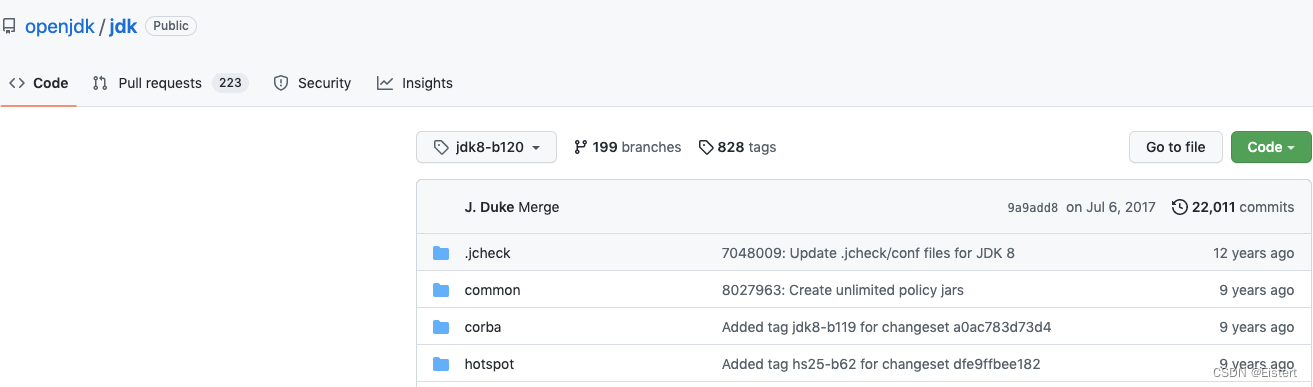Click the tag icon beside 828 tags
Image resolution: width=1313 pixels, height=387 pixels.
tap(706, 147)
